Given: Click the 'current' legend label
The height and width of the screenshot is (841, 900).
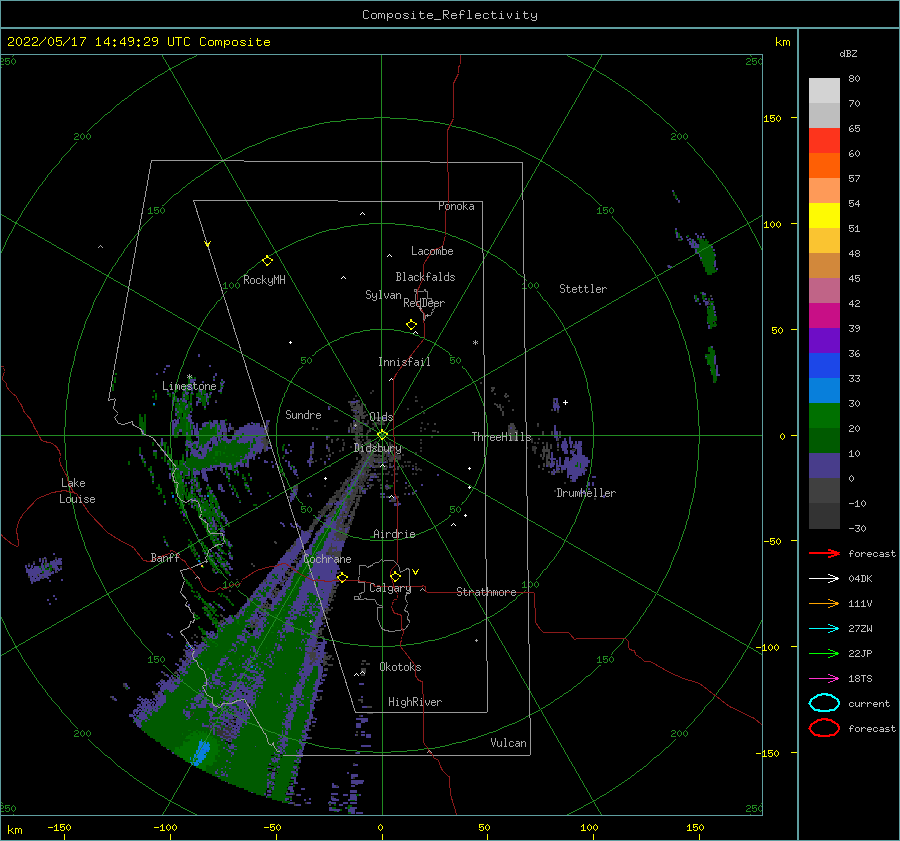Looking at the screenshot, I should point(869,704).
